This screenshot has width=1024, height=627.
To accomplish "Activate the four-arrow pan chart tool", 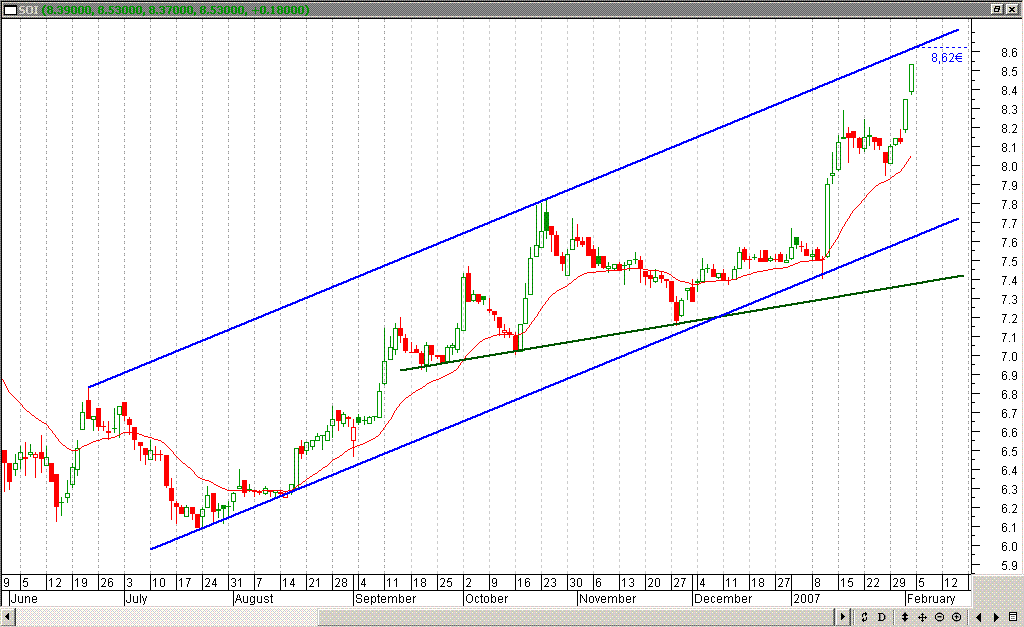I will pyautogui.click(x=922, y=617).
